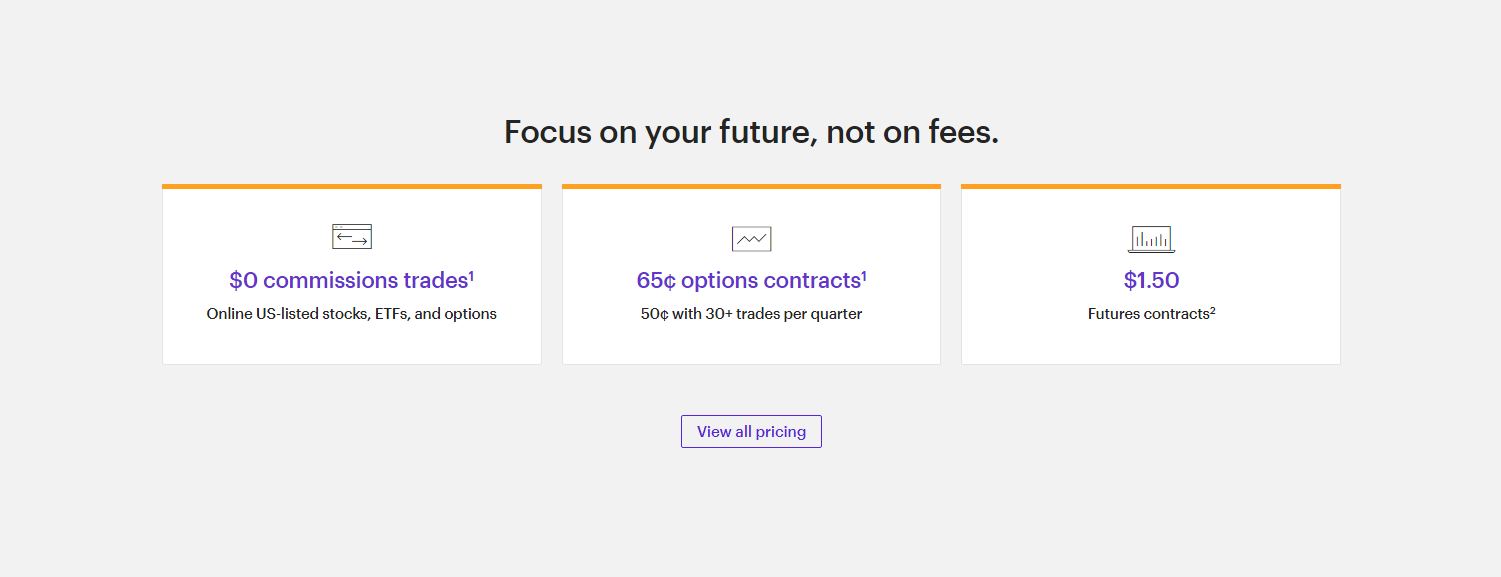Click "Online US-listed stocks, ETFs, and options" text

point(351,314)
